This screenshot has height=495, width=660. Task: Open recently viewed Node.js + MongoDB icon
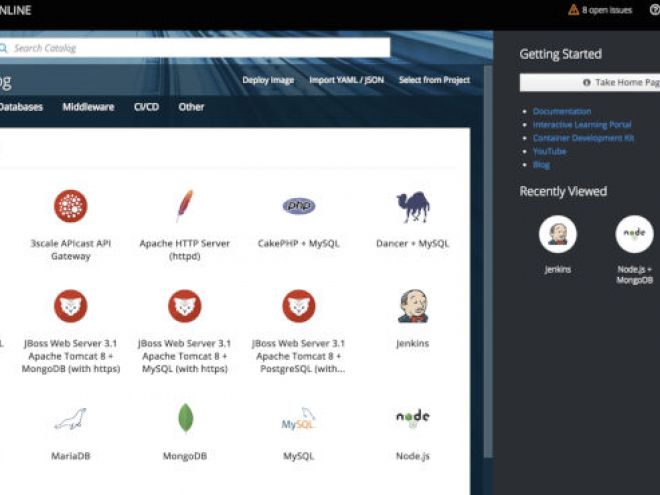(x=634, y=234)
